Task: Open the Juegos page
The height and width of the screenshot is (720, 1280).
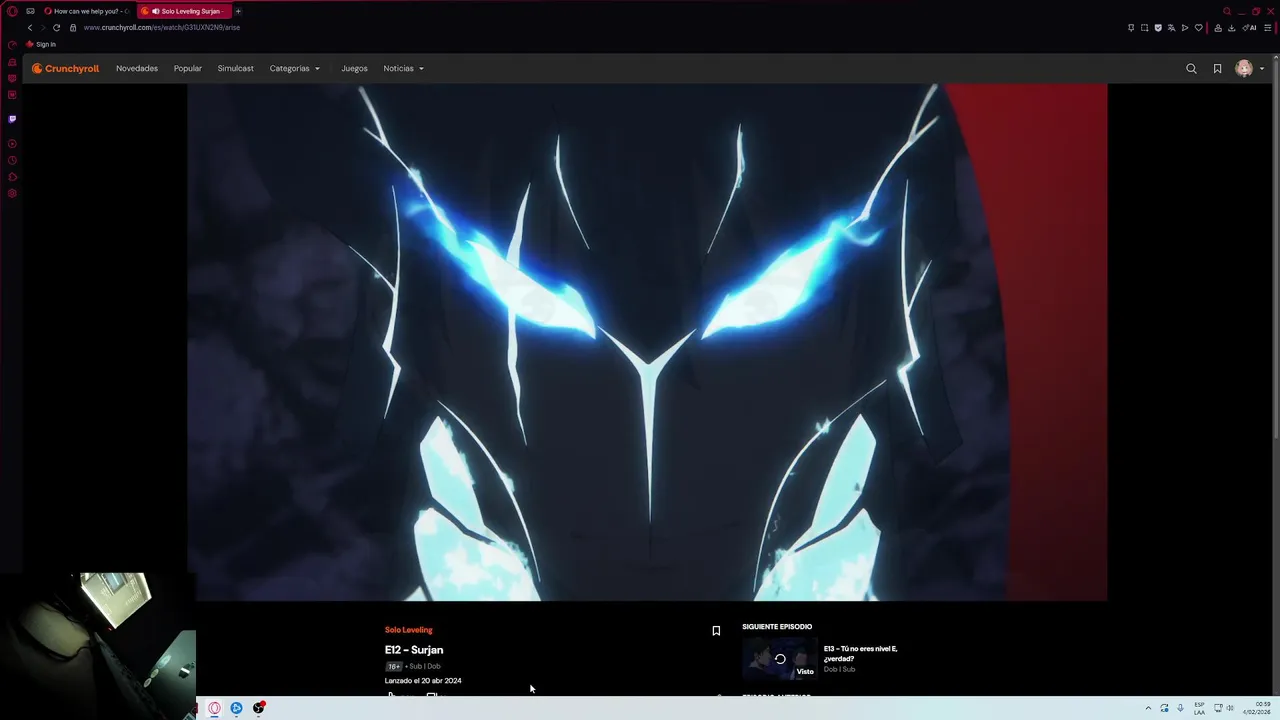Action: 354,69
